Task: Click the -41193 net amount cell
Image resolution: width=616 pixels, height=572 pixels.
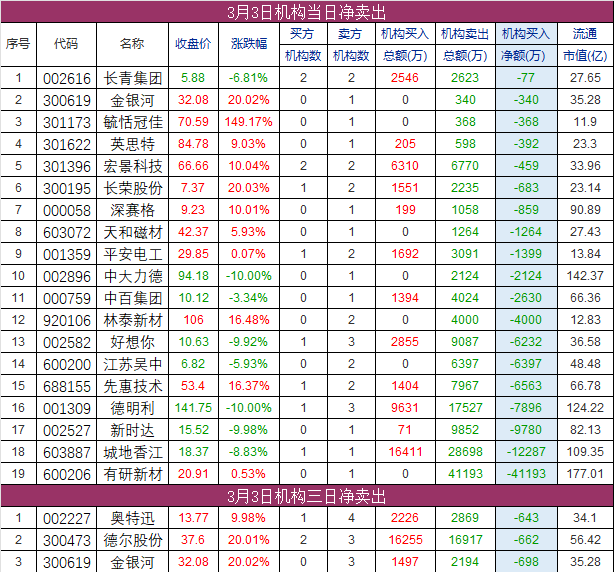Action: point(526,474)
